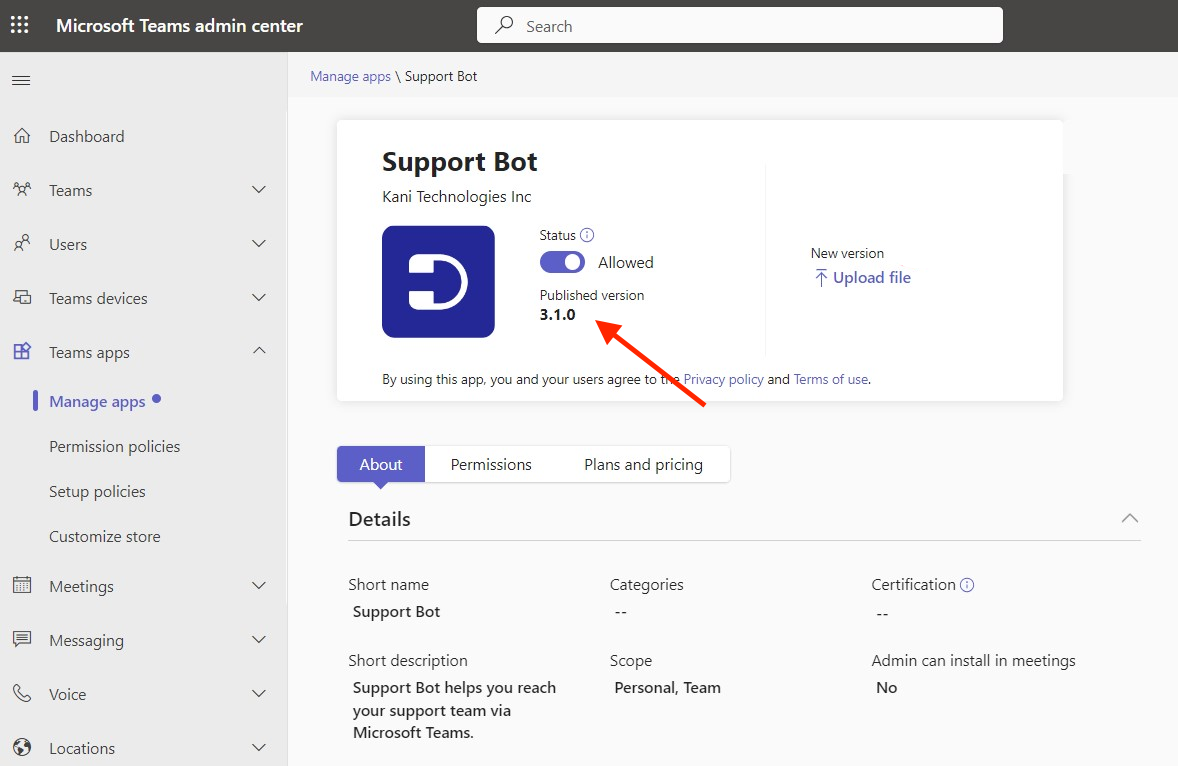Open the Microsoft 365 app launcher grid
Image resolution: width=1178 pixels, height=766 pixels.
click(19, 24)
